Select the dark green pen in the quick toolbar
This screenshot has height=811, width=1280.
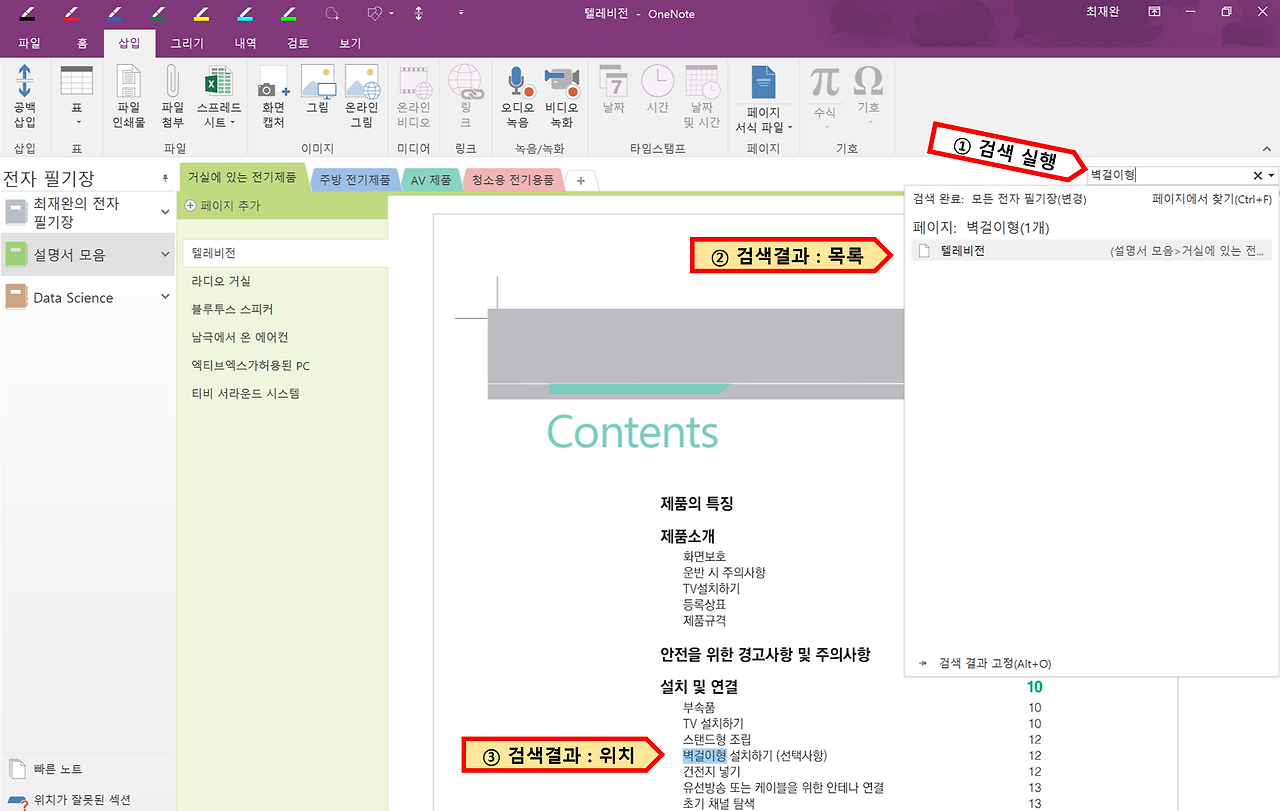pyautogui.click(x=158, y=14)
